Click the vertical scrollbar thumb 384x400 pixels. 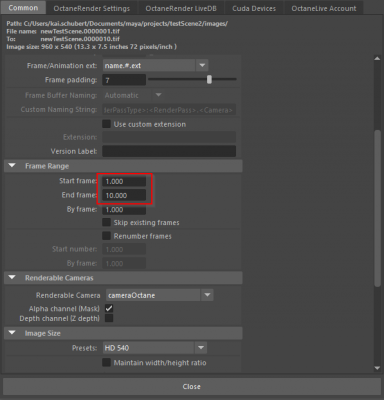pyautogui.click(x=377, y=208)
